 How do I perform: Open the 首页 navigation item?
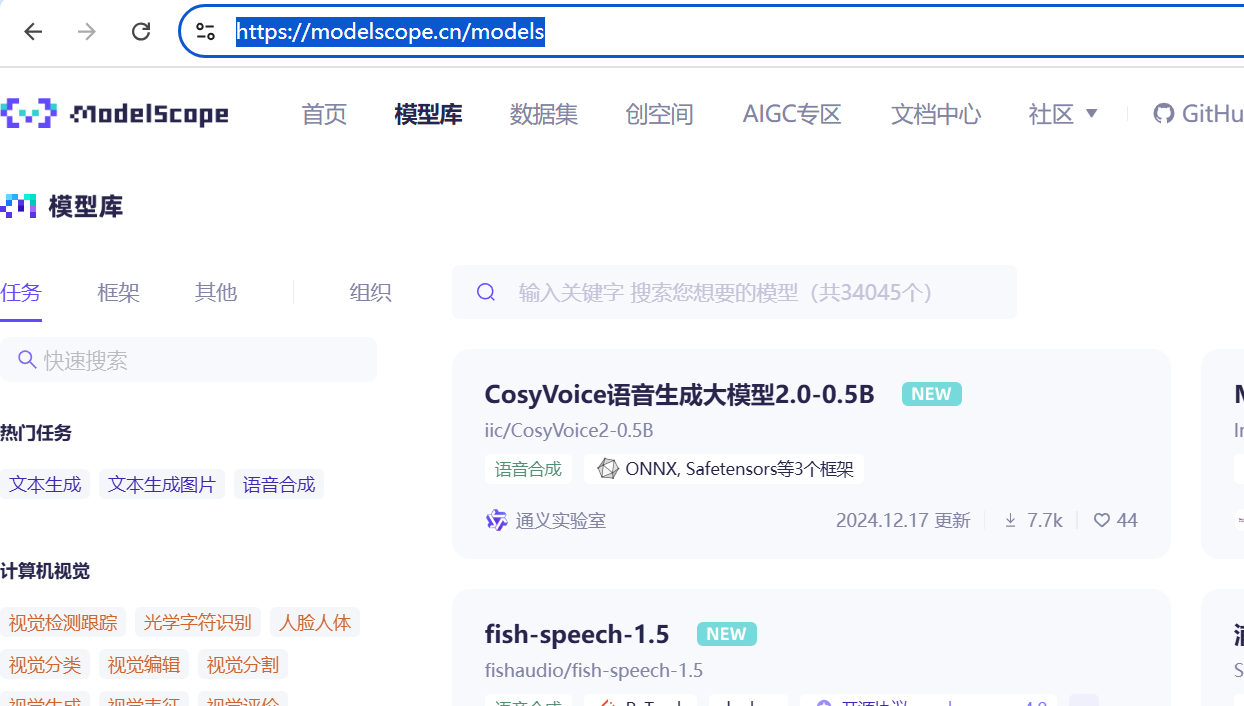click(x=324, y=114)
